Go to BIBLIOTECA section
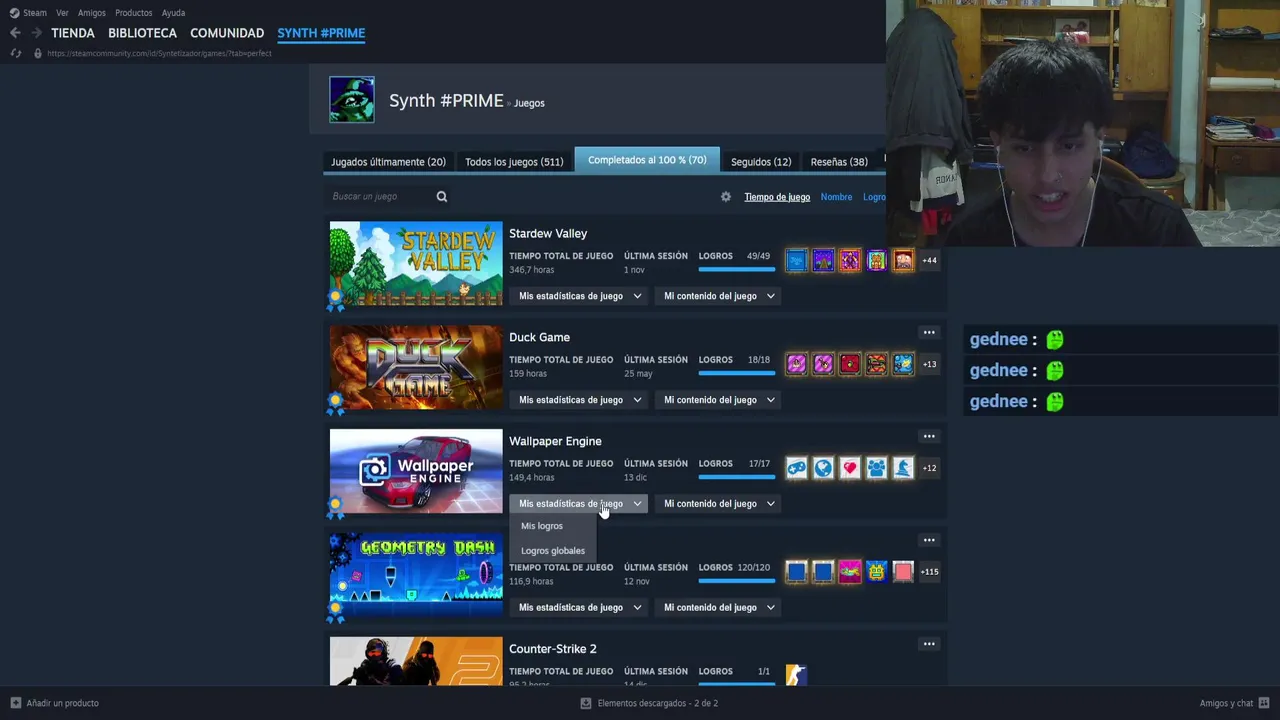 142,33
